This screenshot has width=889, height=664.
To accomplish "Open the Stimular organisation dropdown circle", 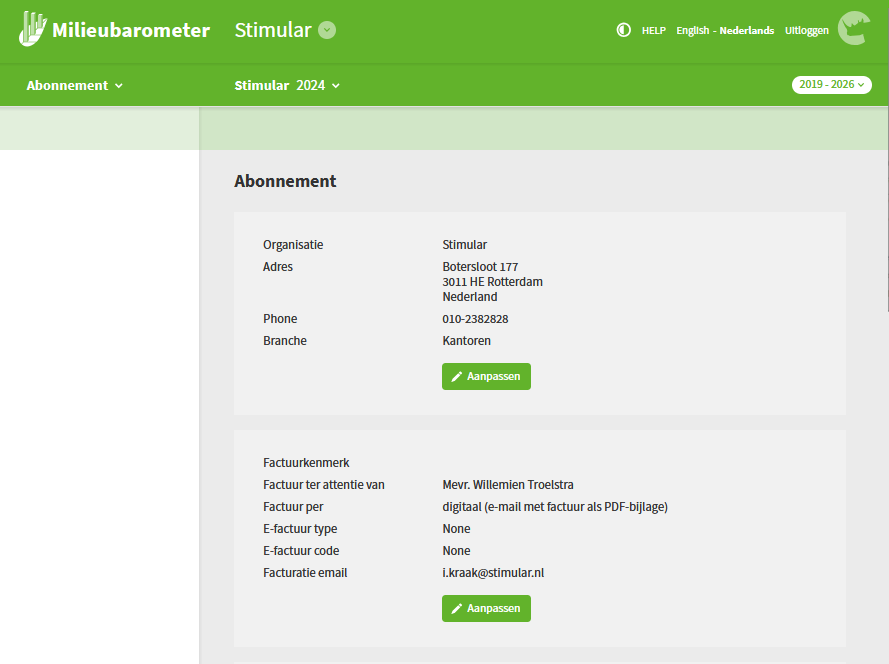I will pos(327,30).
